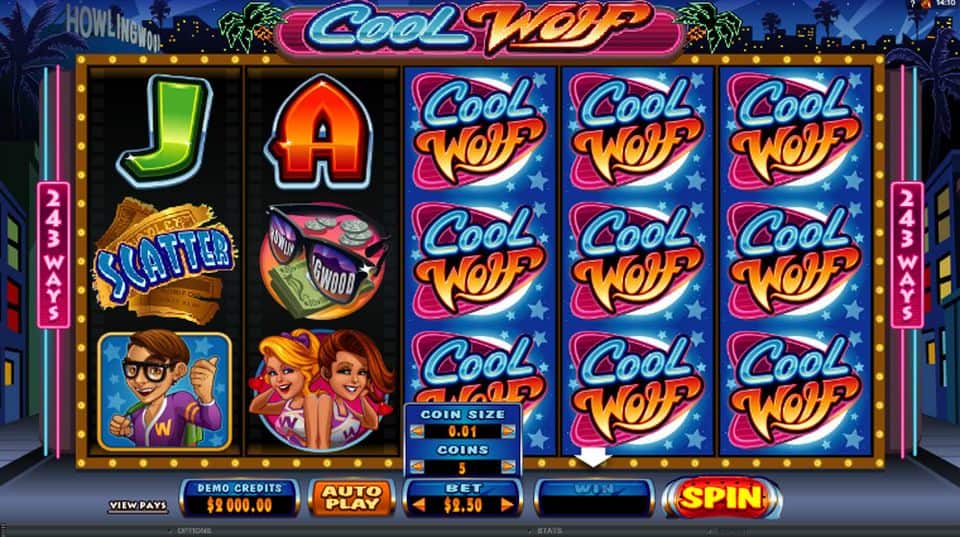Decrease coin size with the left arrow
The width and height of the screenshot is (960, 537).
pyautogui.click(x=417, y=431)
